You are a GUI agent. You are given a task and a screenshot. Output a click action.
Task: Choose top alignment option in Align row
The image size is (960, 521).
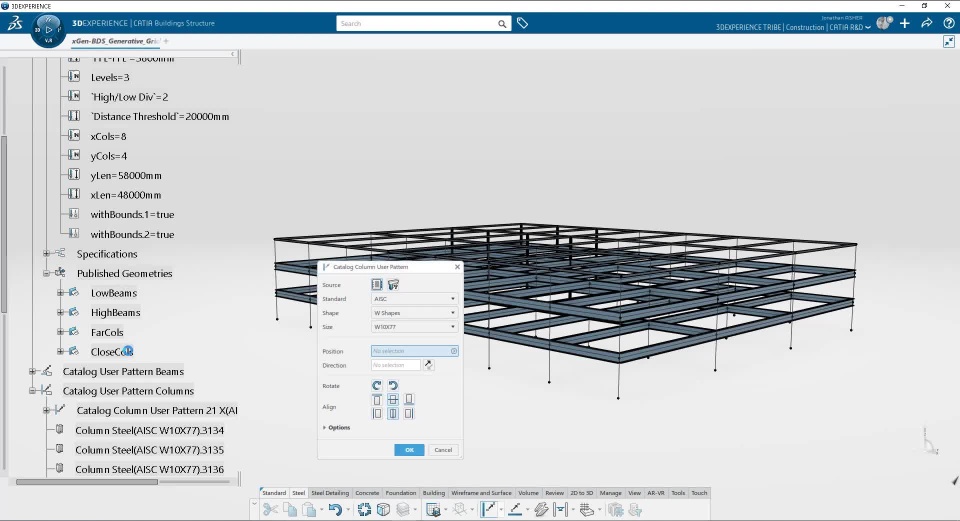(377, 400)
